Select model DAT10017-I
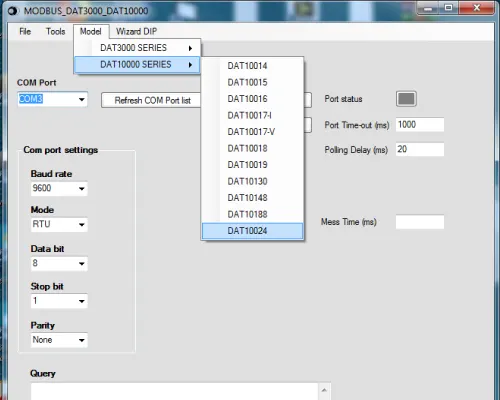 pyautogui.click(x=252, y=115)
